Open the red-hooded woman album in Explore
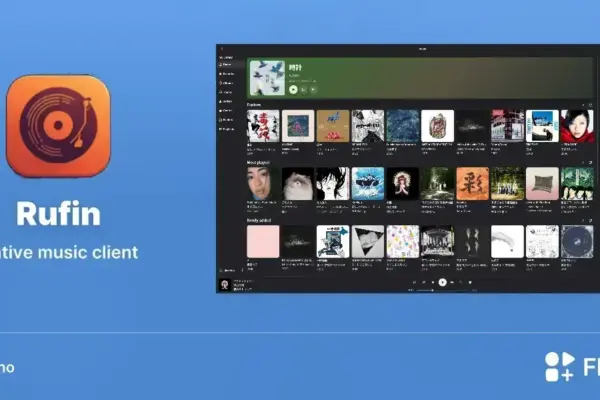This screenshot has height=400, width=600. pos(577,126)
